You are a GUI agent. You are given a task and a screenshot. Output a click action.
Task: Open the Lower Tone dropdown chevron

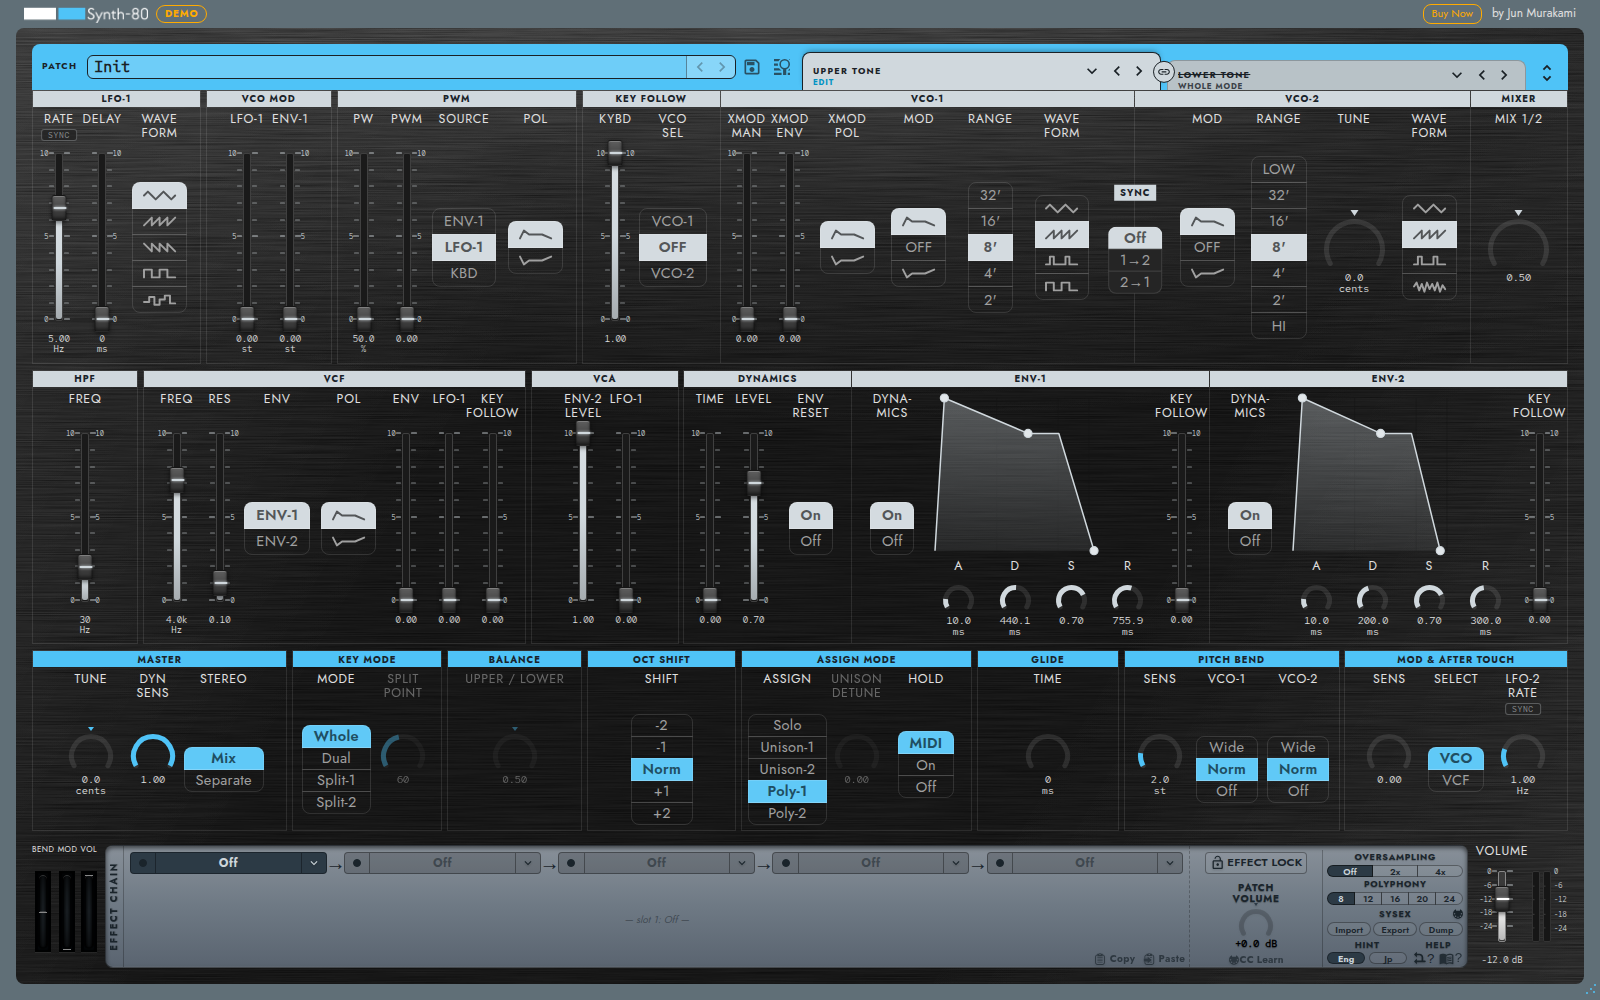[x=1457, y=75]
